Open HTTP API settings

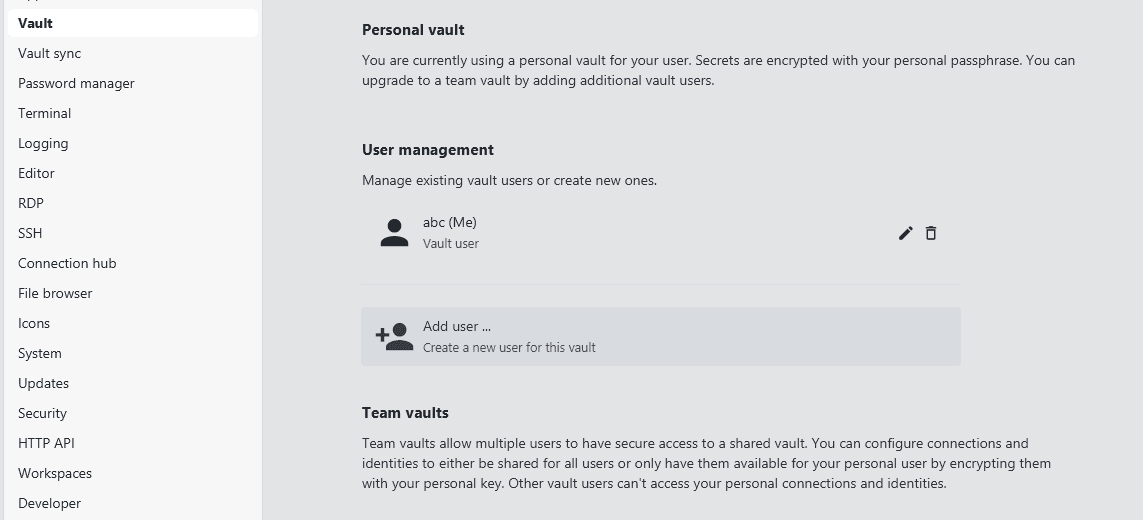click(46, 443)
